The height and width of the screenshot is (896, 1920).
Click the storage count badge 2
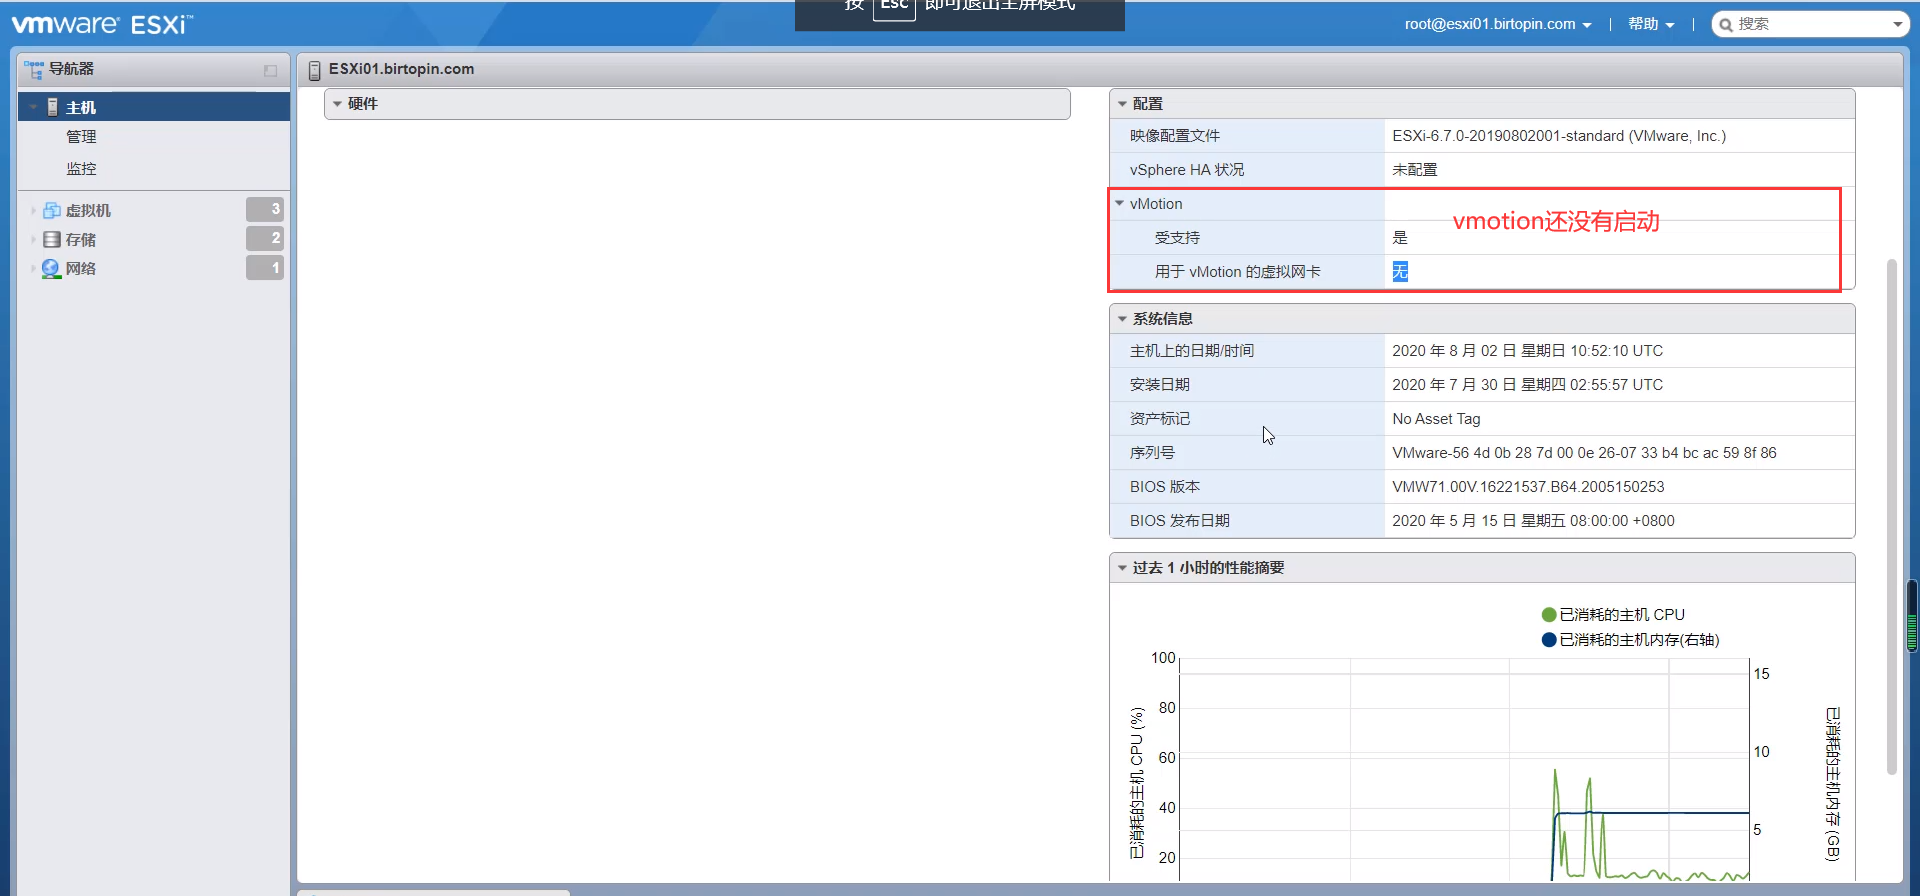[265, 238]
